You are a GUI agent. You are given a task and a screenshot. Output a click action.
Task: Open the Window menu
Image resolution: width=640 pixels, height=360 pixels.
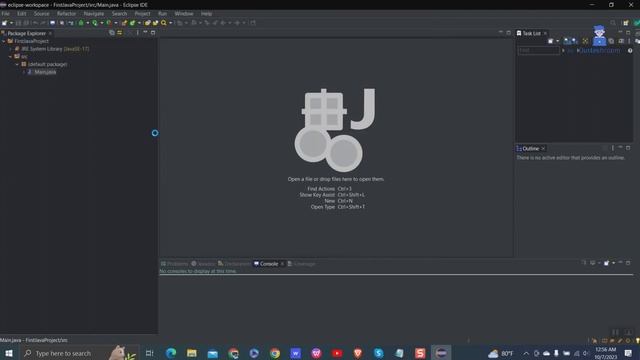[x=184, y=13]
